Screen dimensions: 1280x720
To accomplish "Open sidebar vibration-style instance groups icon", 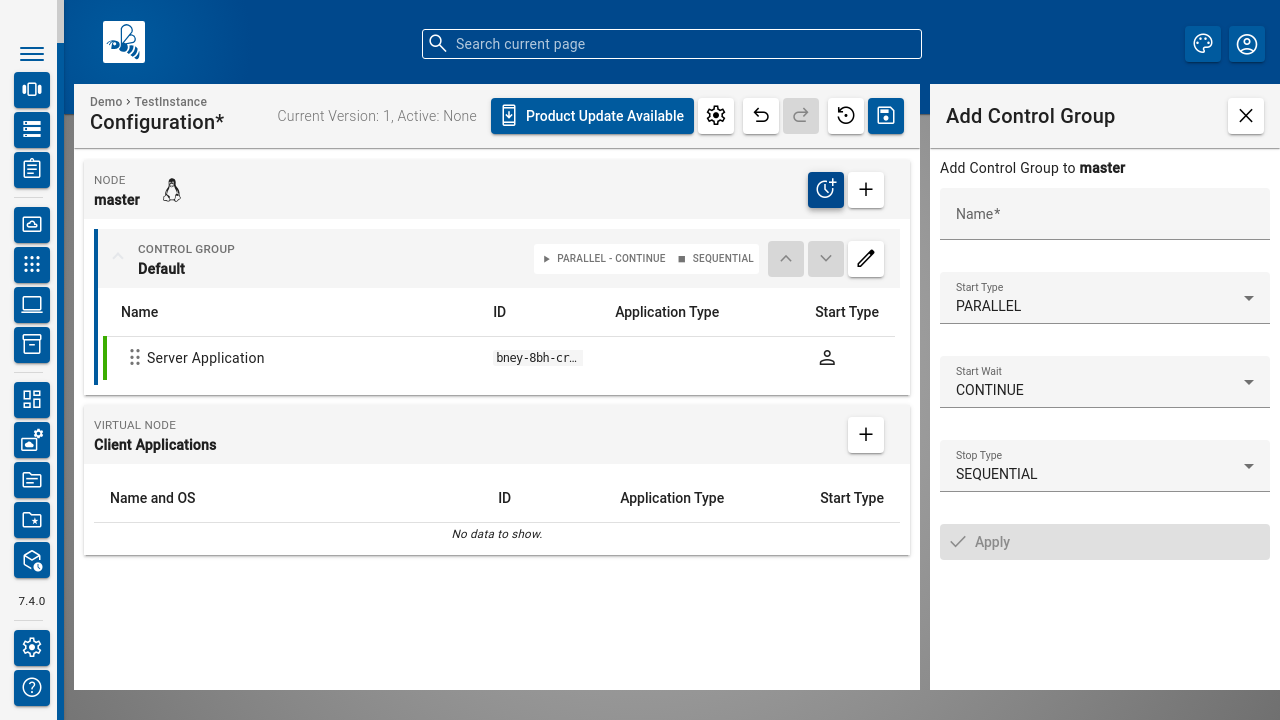I will pos(32,90).
